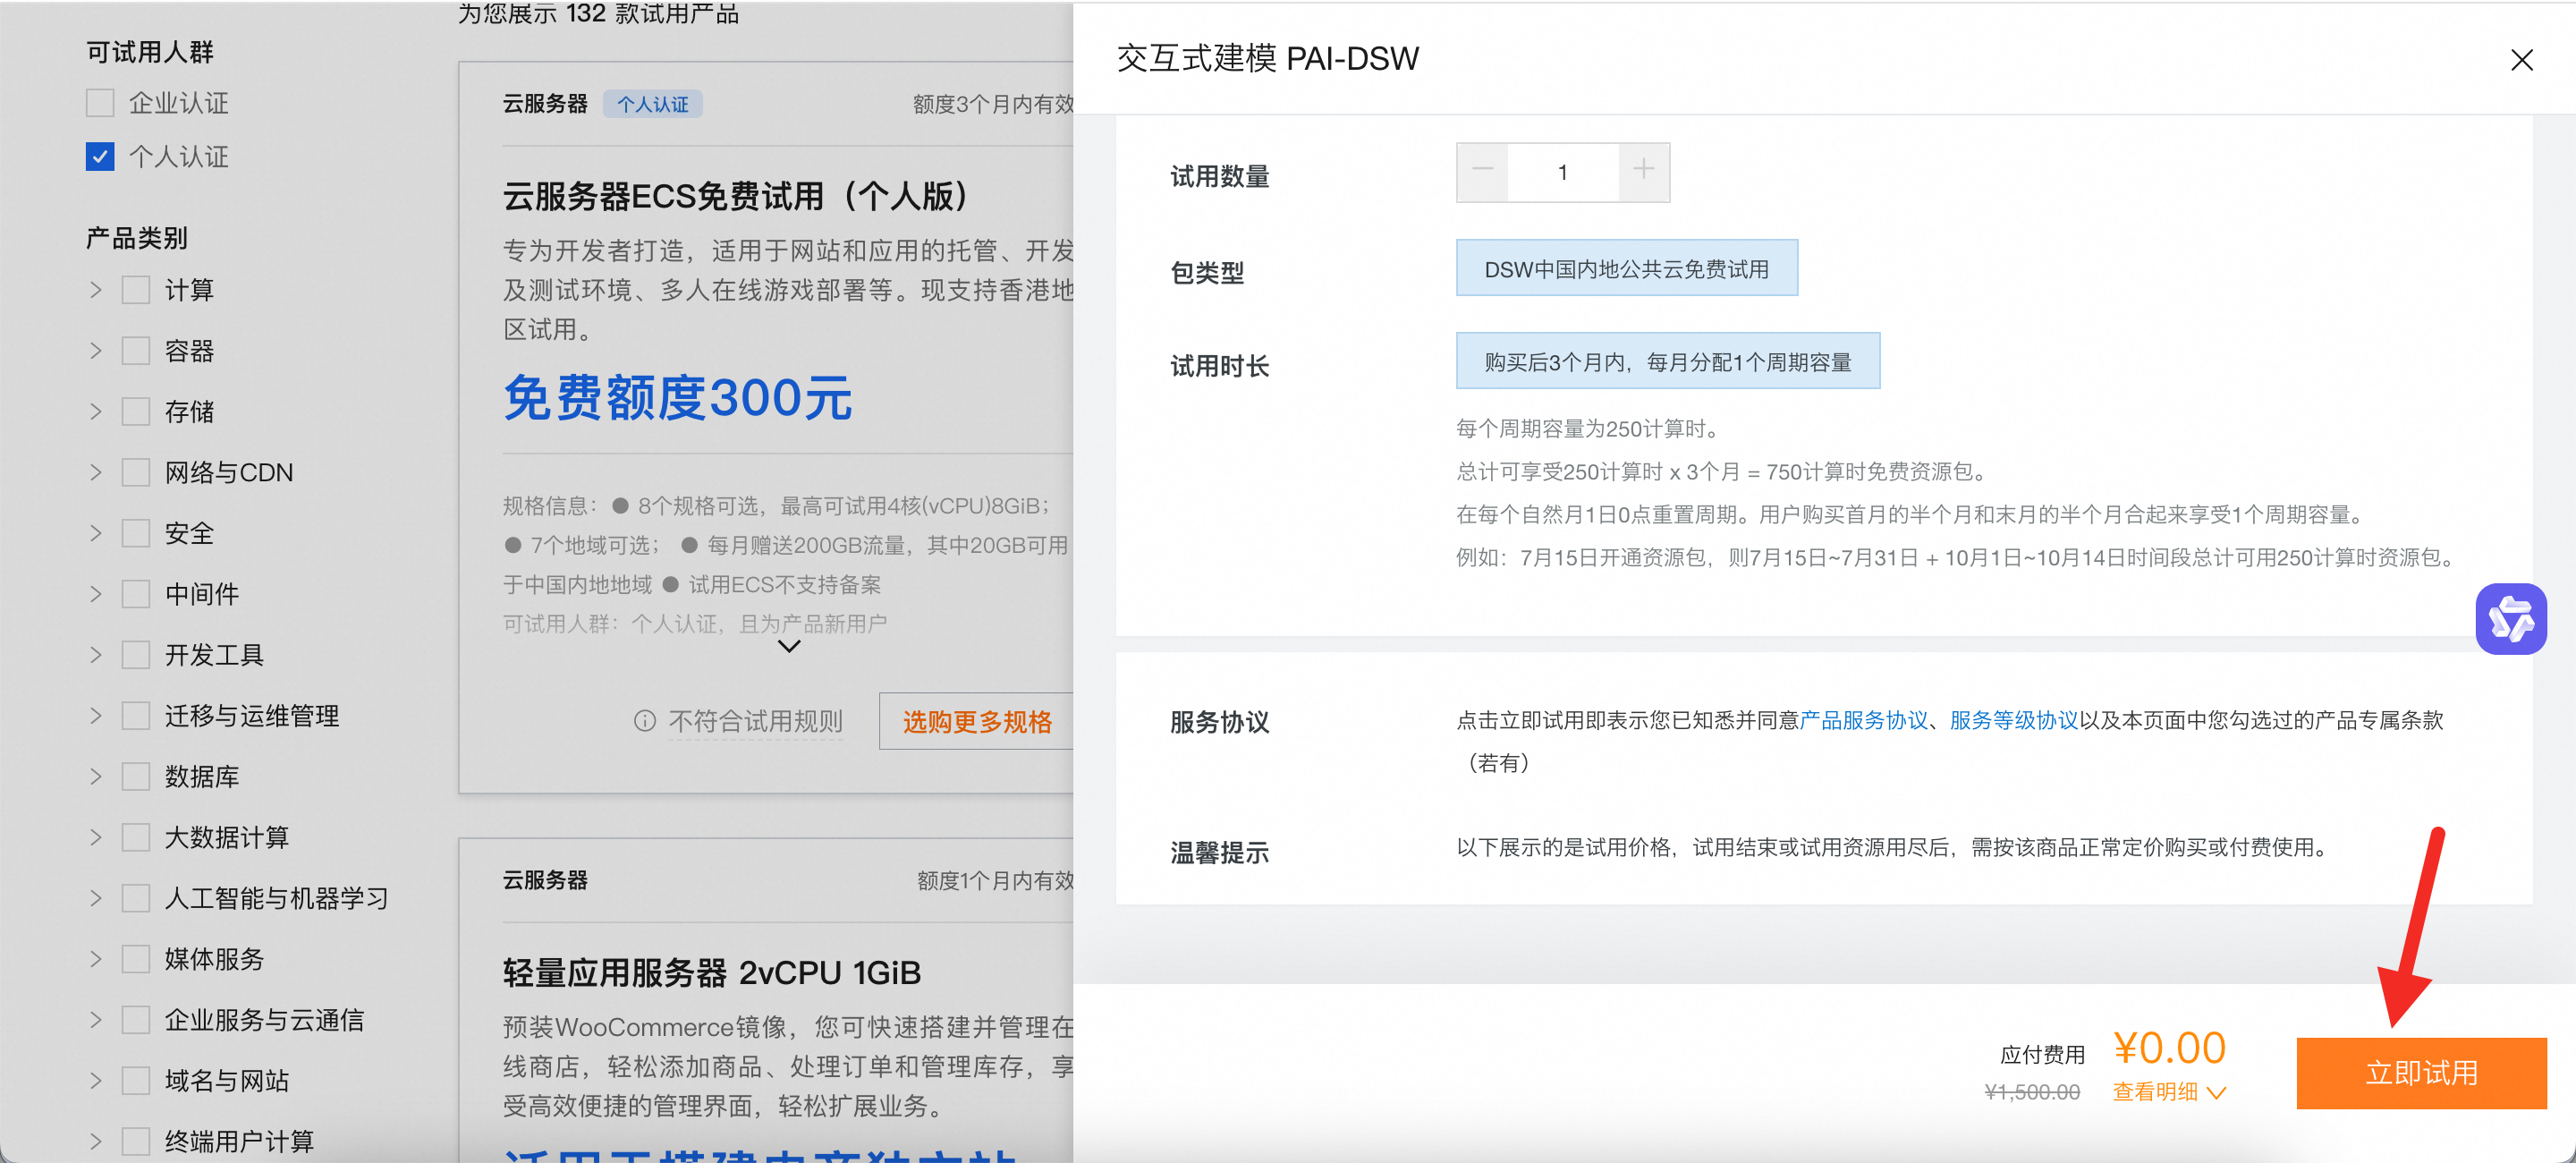
Task: Open the 产品服务协议 link
Action: point(1863,720)
